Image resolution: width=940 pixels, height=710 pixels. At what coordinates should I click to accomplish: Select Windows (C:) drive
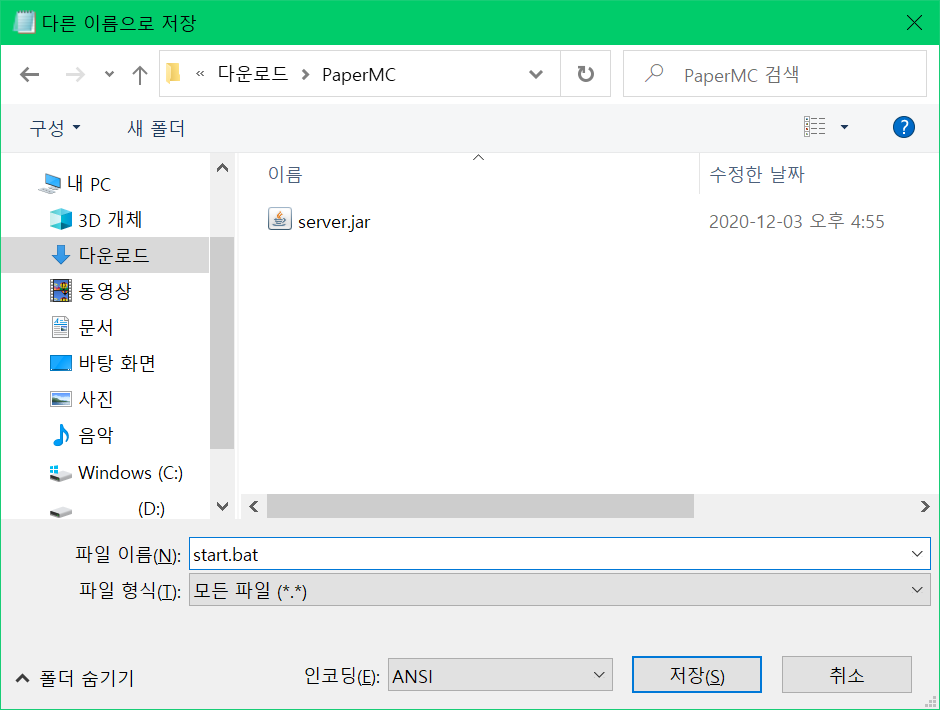click(x=131, y=473)
